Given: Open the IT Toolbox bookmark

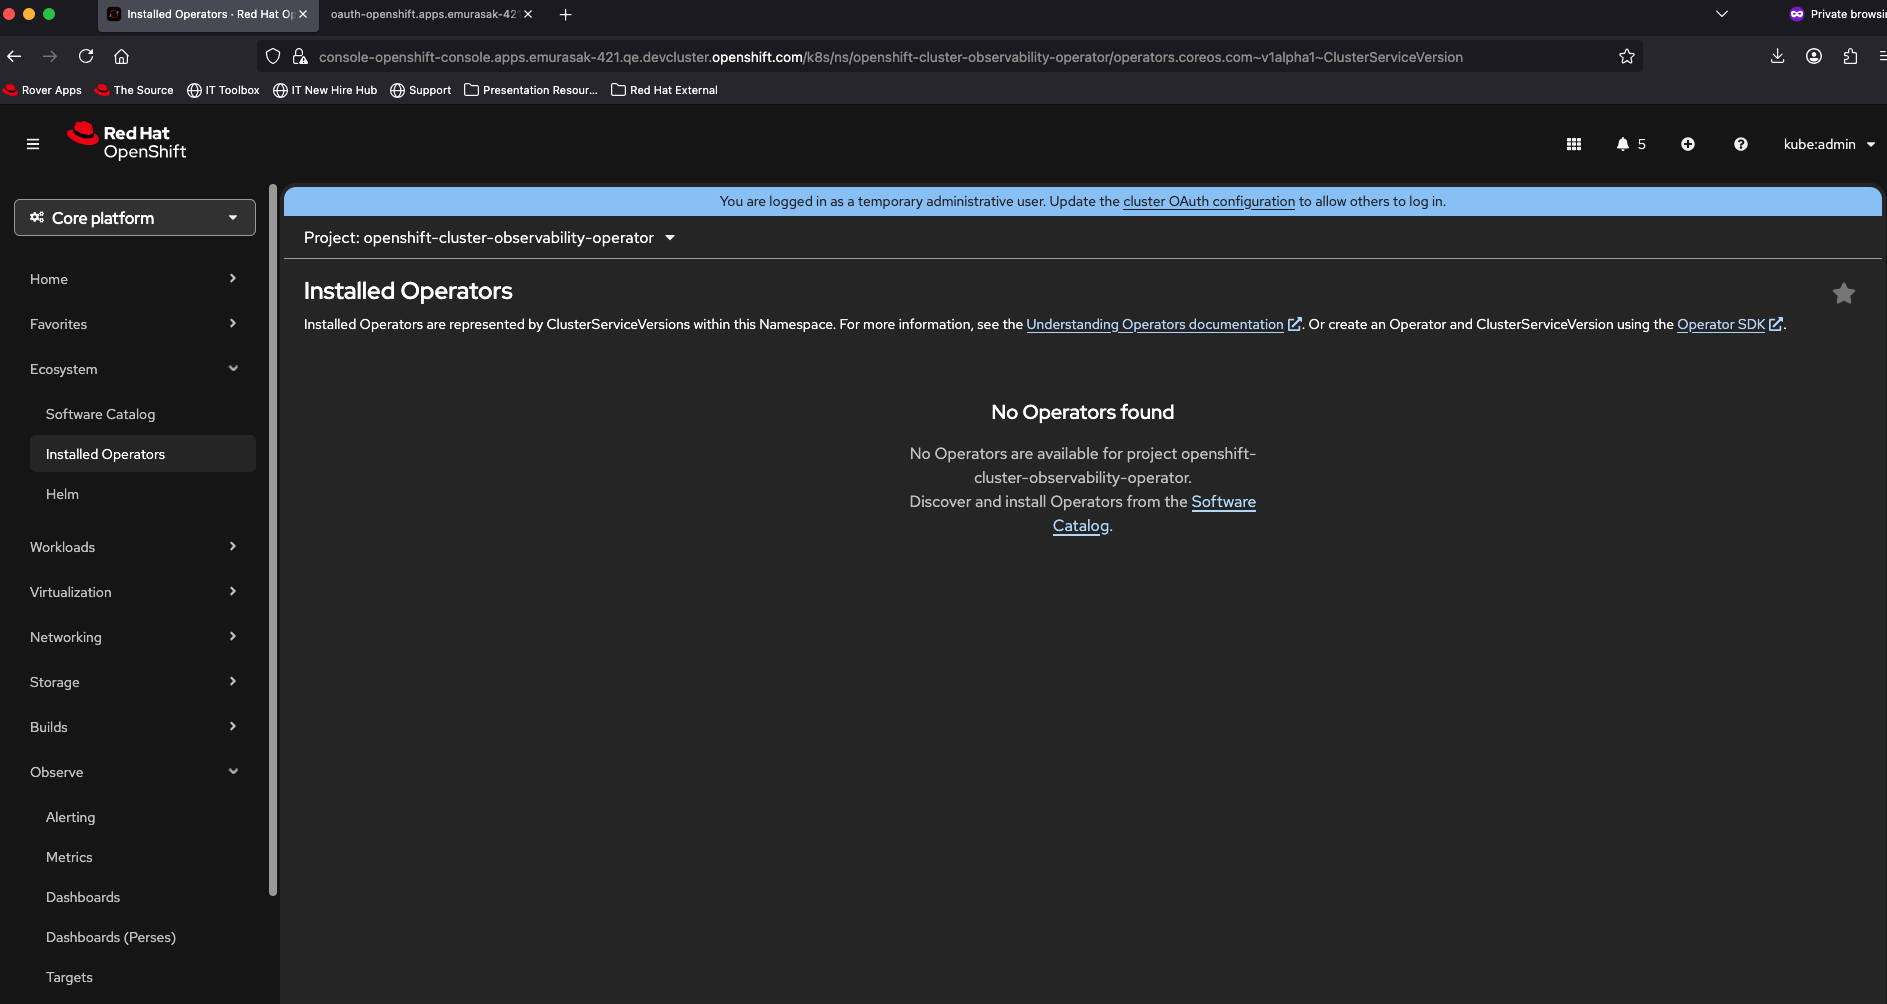Looking at the screenshot, I should point(223,90).
